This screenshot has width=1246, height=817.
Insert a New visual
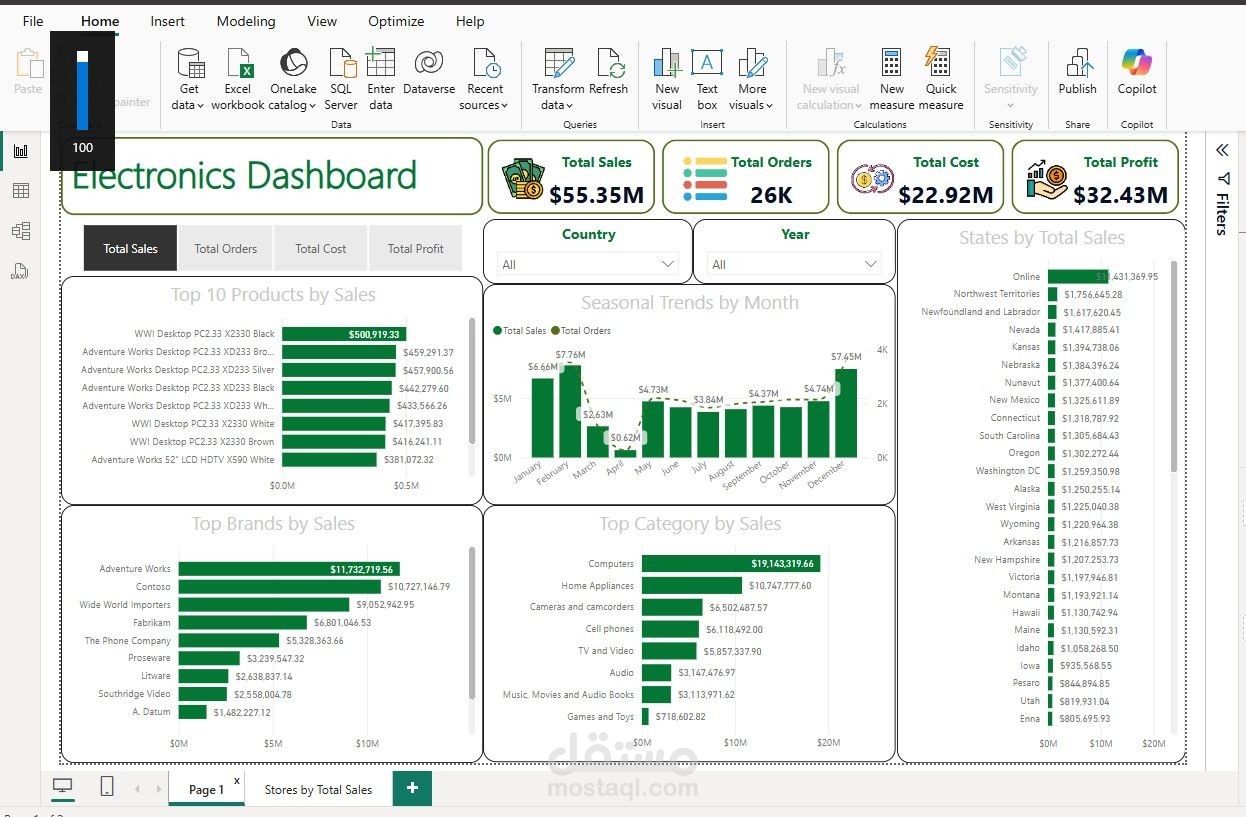[x=667, y=79]
